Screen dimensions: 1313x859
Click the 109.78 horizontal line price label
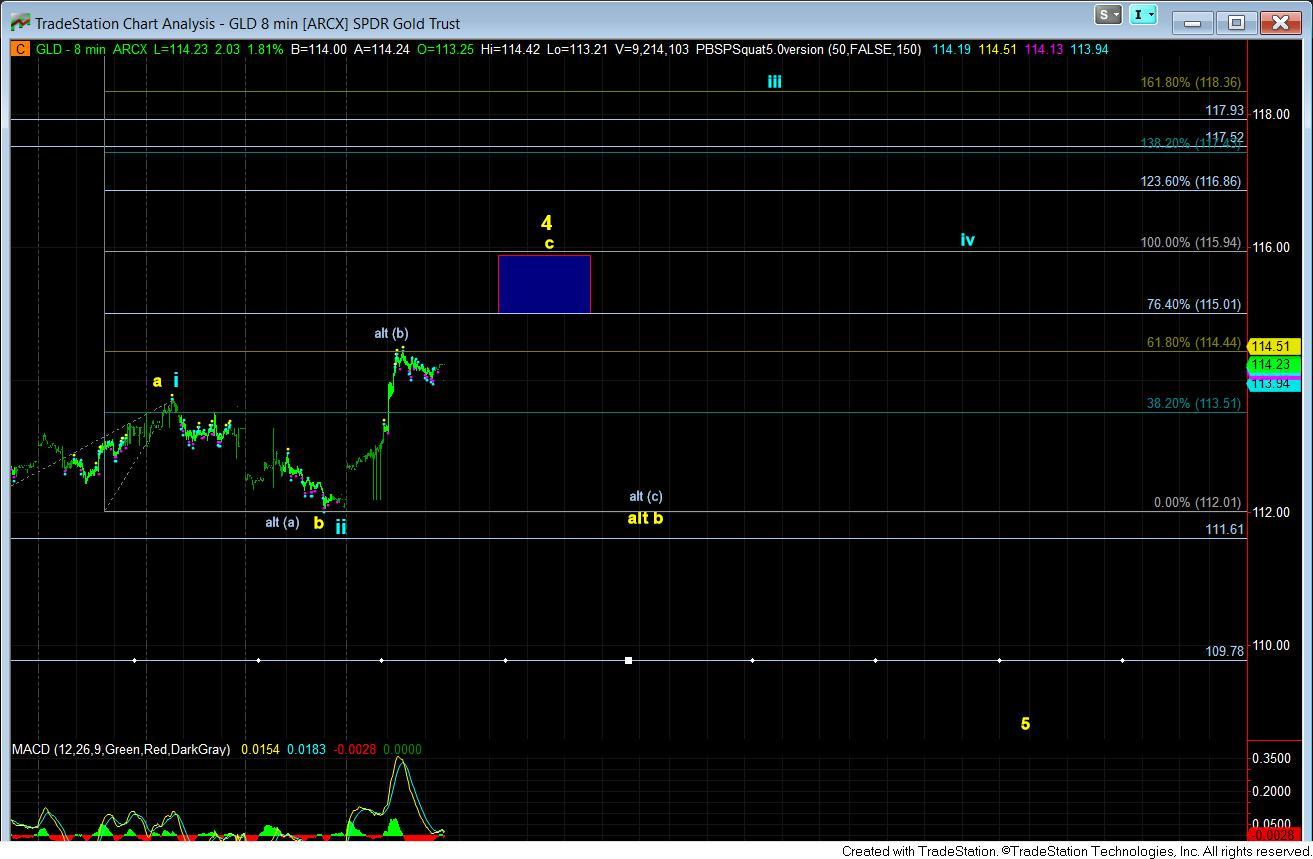point(1224,651)
